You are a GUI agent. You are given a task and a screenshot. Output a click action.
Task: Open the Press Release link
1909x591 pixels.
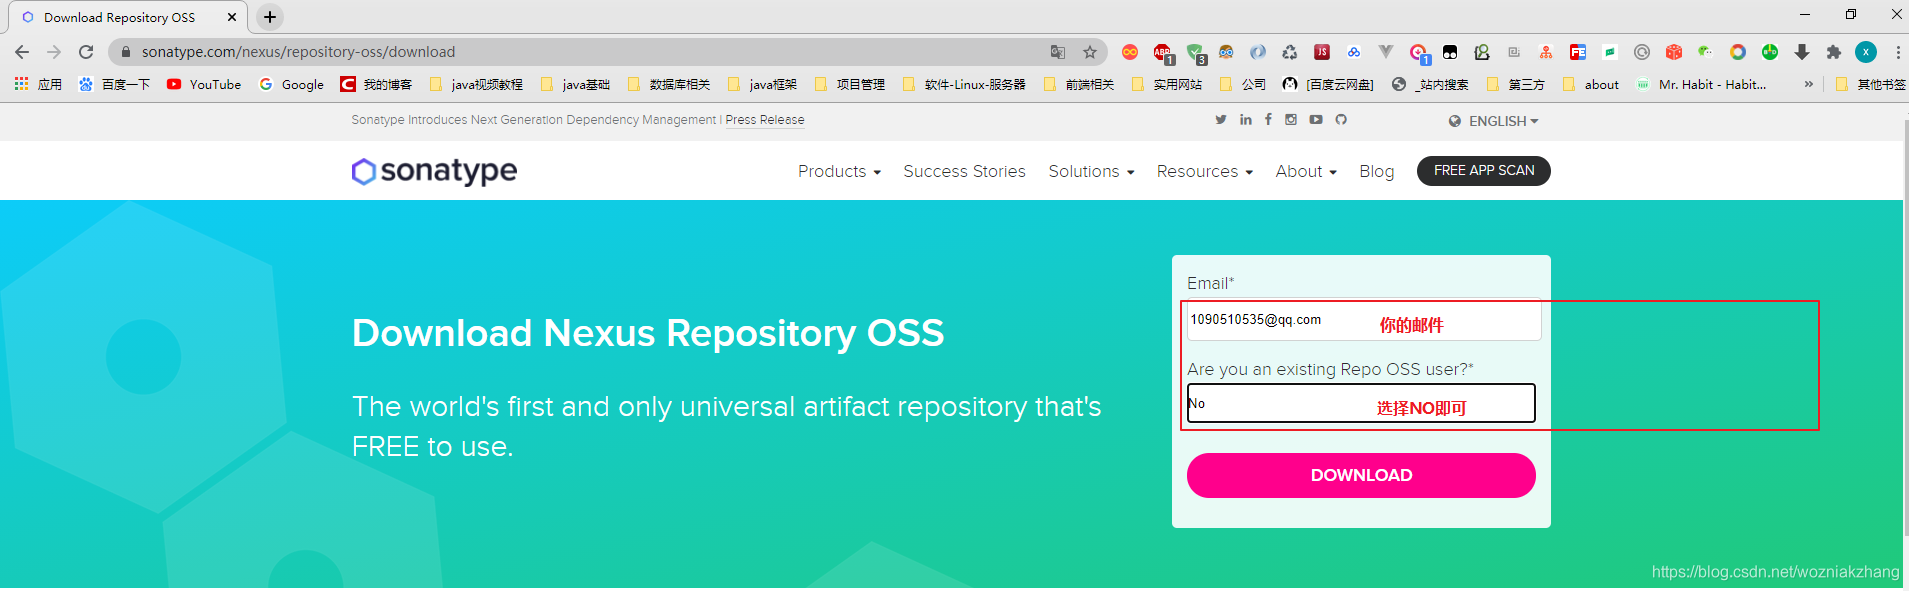coord(765,120)
